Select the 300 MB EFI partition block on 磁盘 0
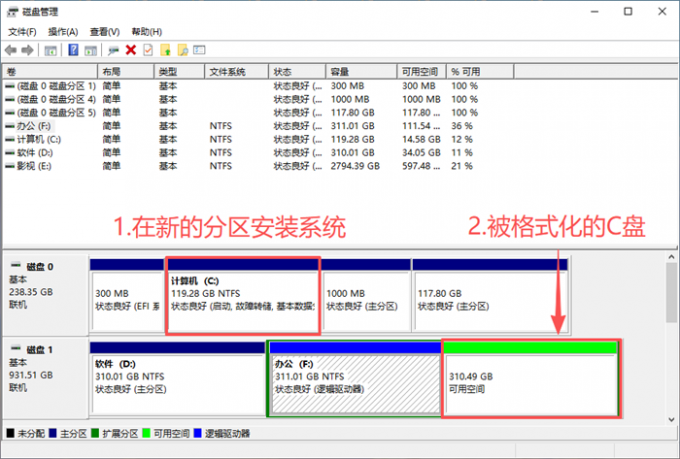This screenshot has height=459, width=680. [x=127, y=295]
